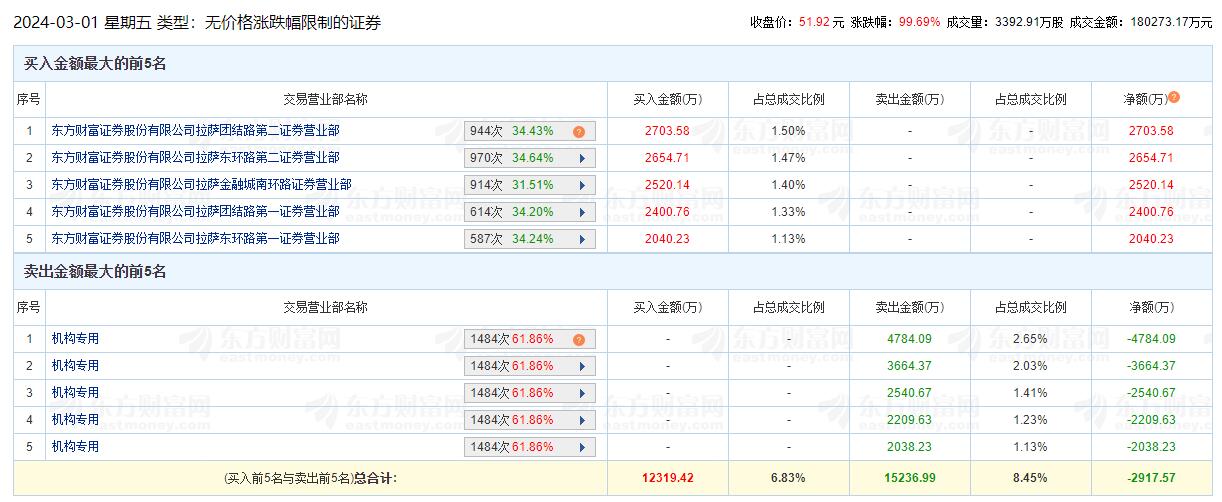Image resolution: width=1222 pixels, height=502 pixels.
Task: Click the arrow icon in the 614次 34.20% box
Action: click(580, 212)
